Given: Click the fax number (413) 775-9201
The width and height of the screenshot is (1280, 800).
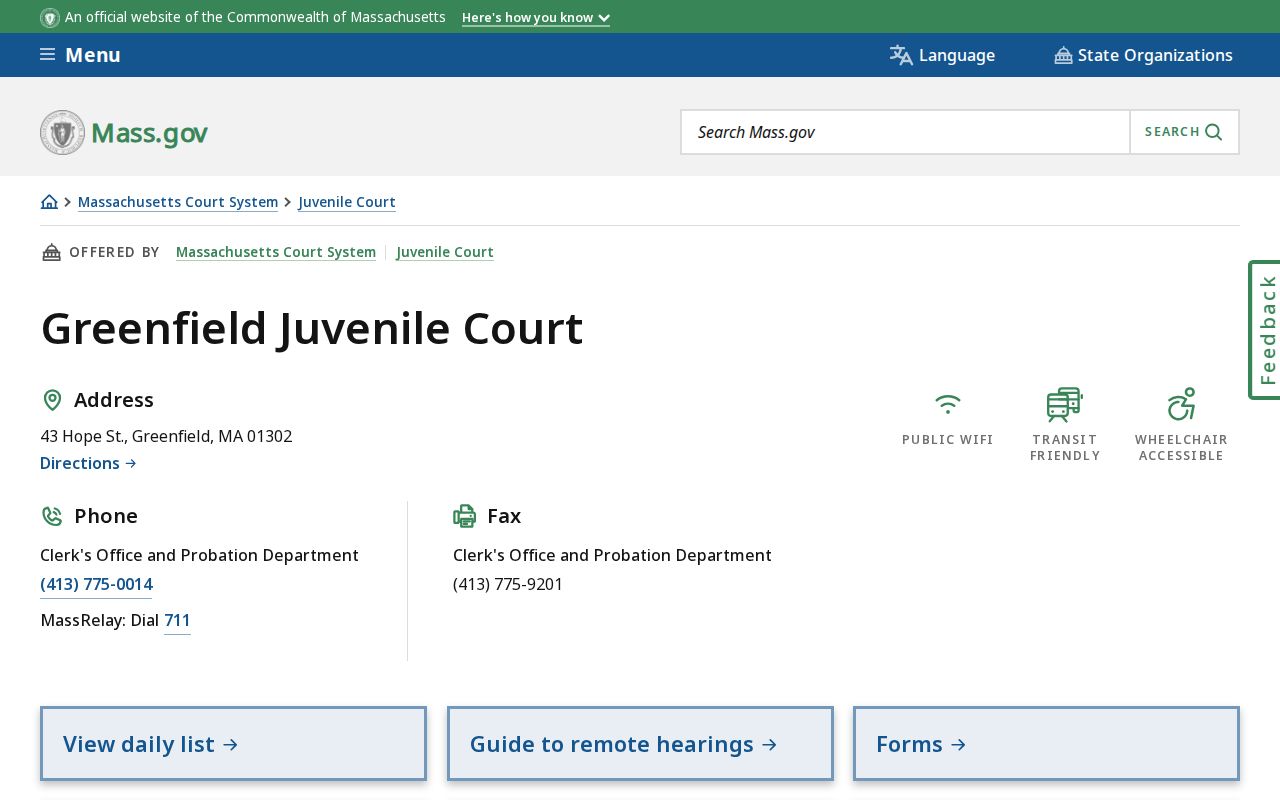Looking at the screenshot, I should (x=508, y=584).
